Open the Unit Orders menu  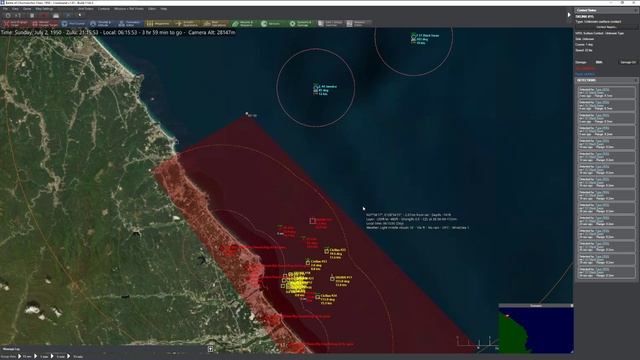[x=86, y=9]
